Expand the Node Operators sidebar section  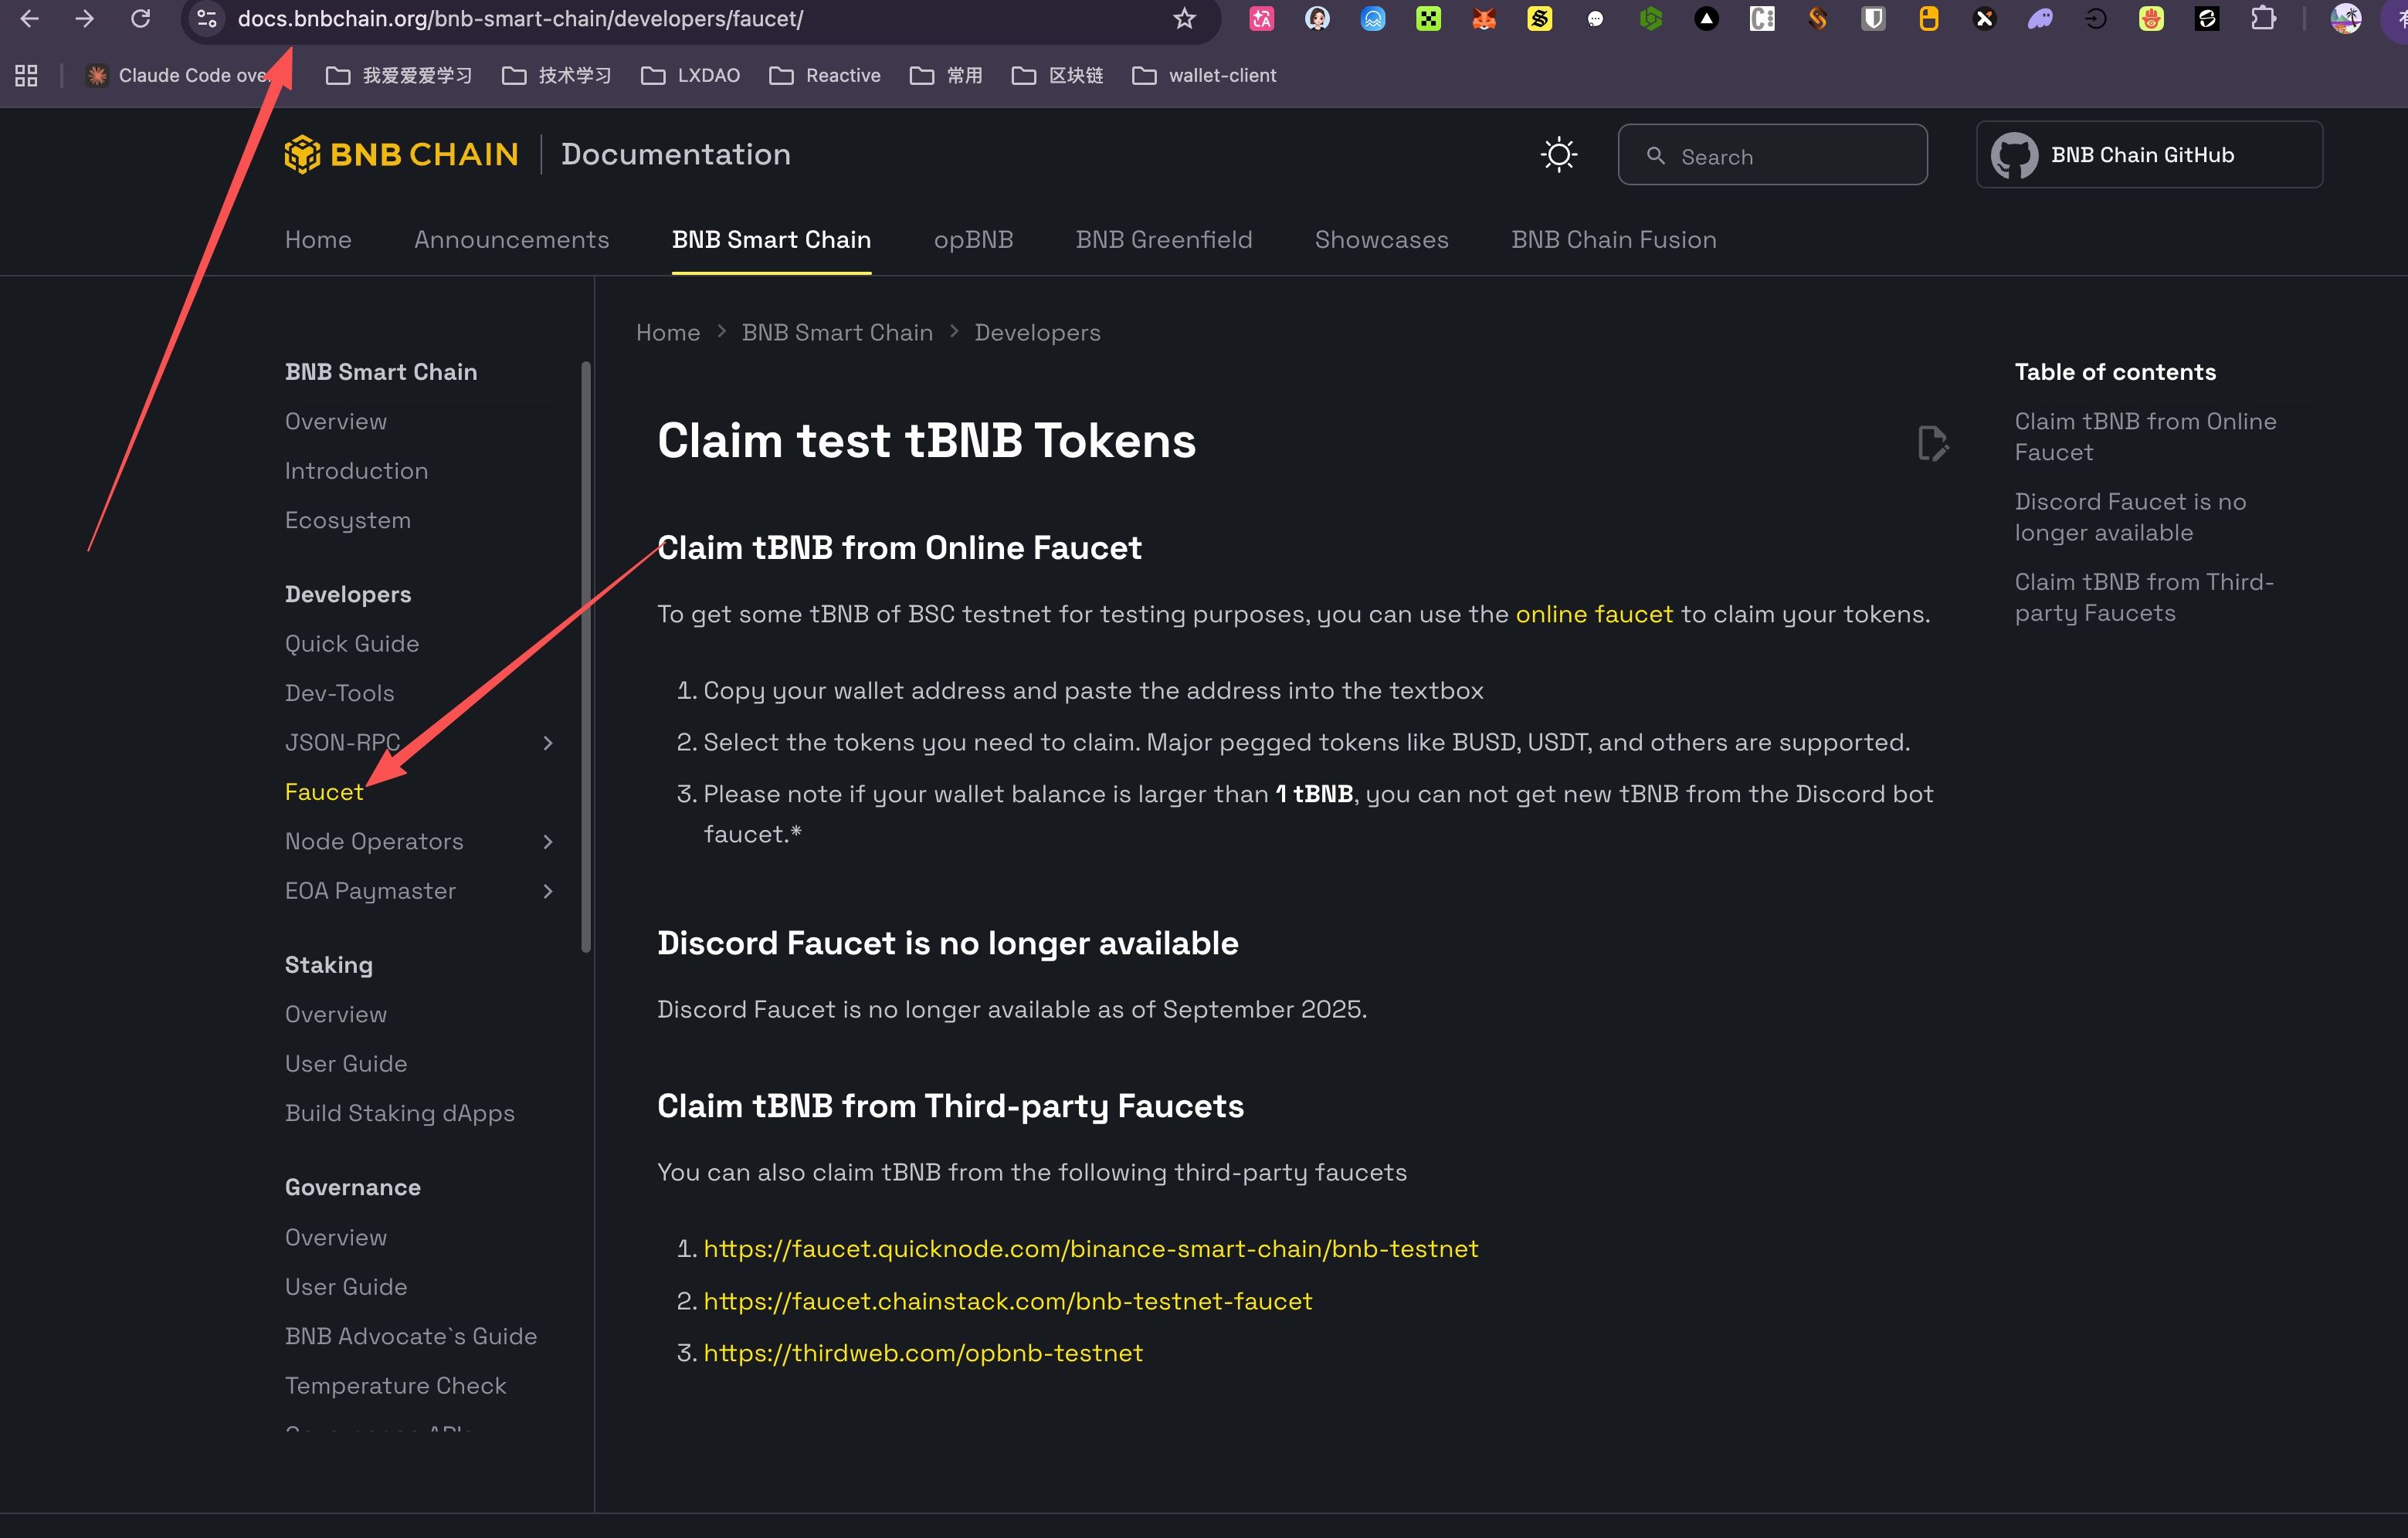click(x=547, y=842)
